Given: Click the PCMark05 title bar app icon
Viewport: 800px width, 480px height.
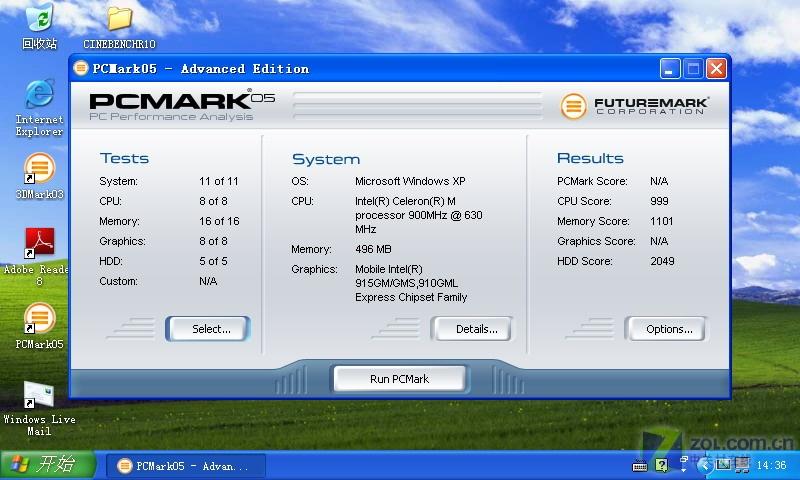Looking at the screenshot, I should coord(81,68).
